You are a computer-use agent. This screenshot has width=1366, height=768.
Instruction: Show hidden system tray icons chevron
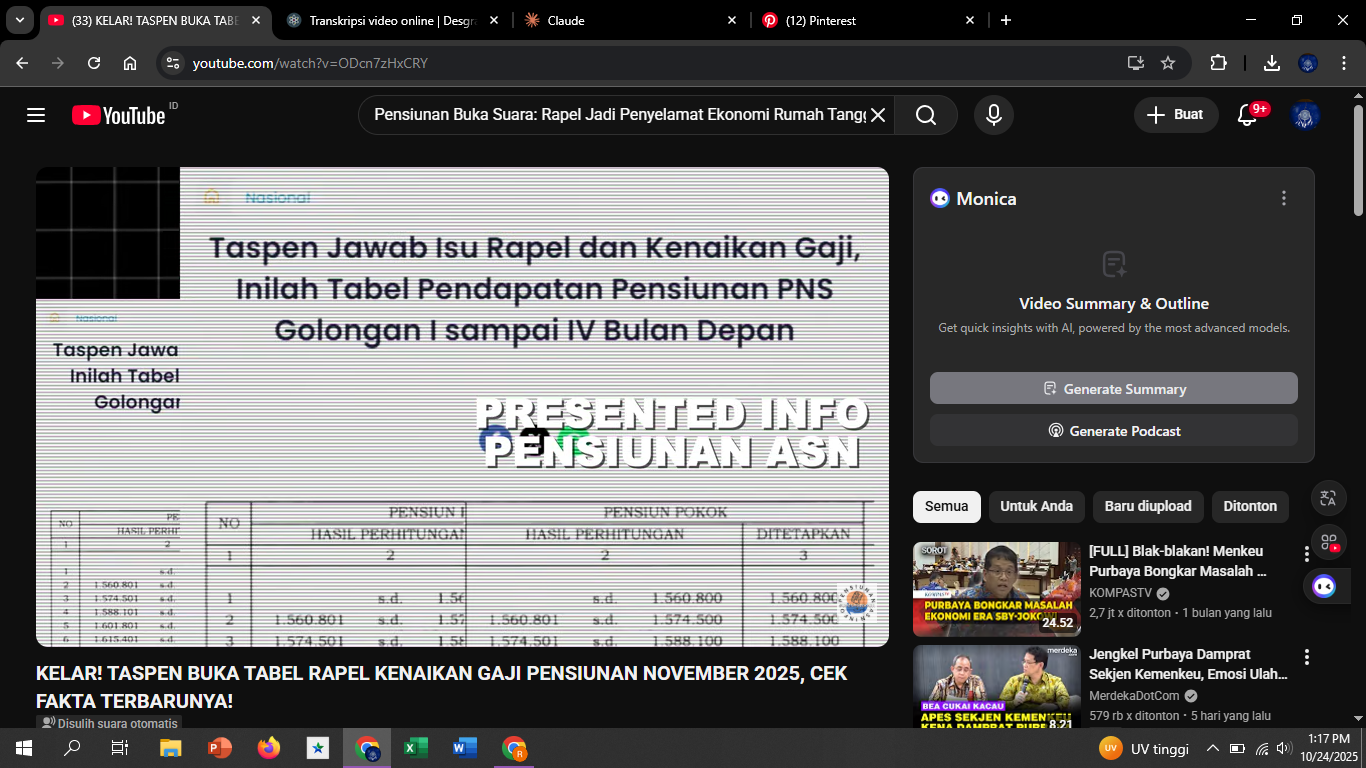point(1213,748)
